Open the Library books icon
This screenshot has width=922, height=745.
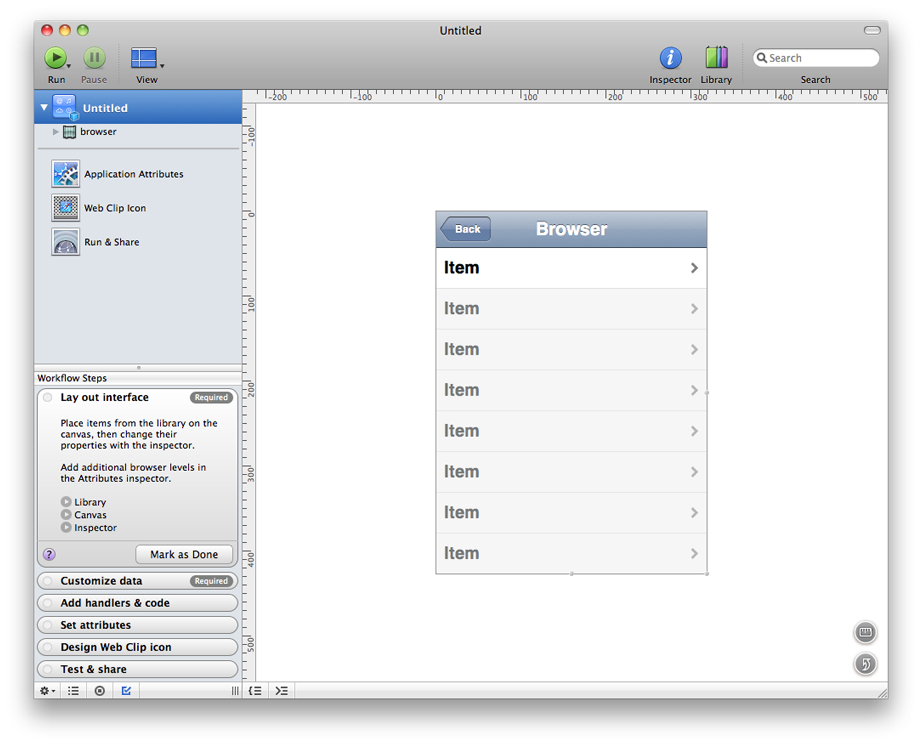716,58
